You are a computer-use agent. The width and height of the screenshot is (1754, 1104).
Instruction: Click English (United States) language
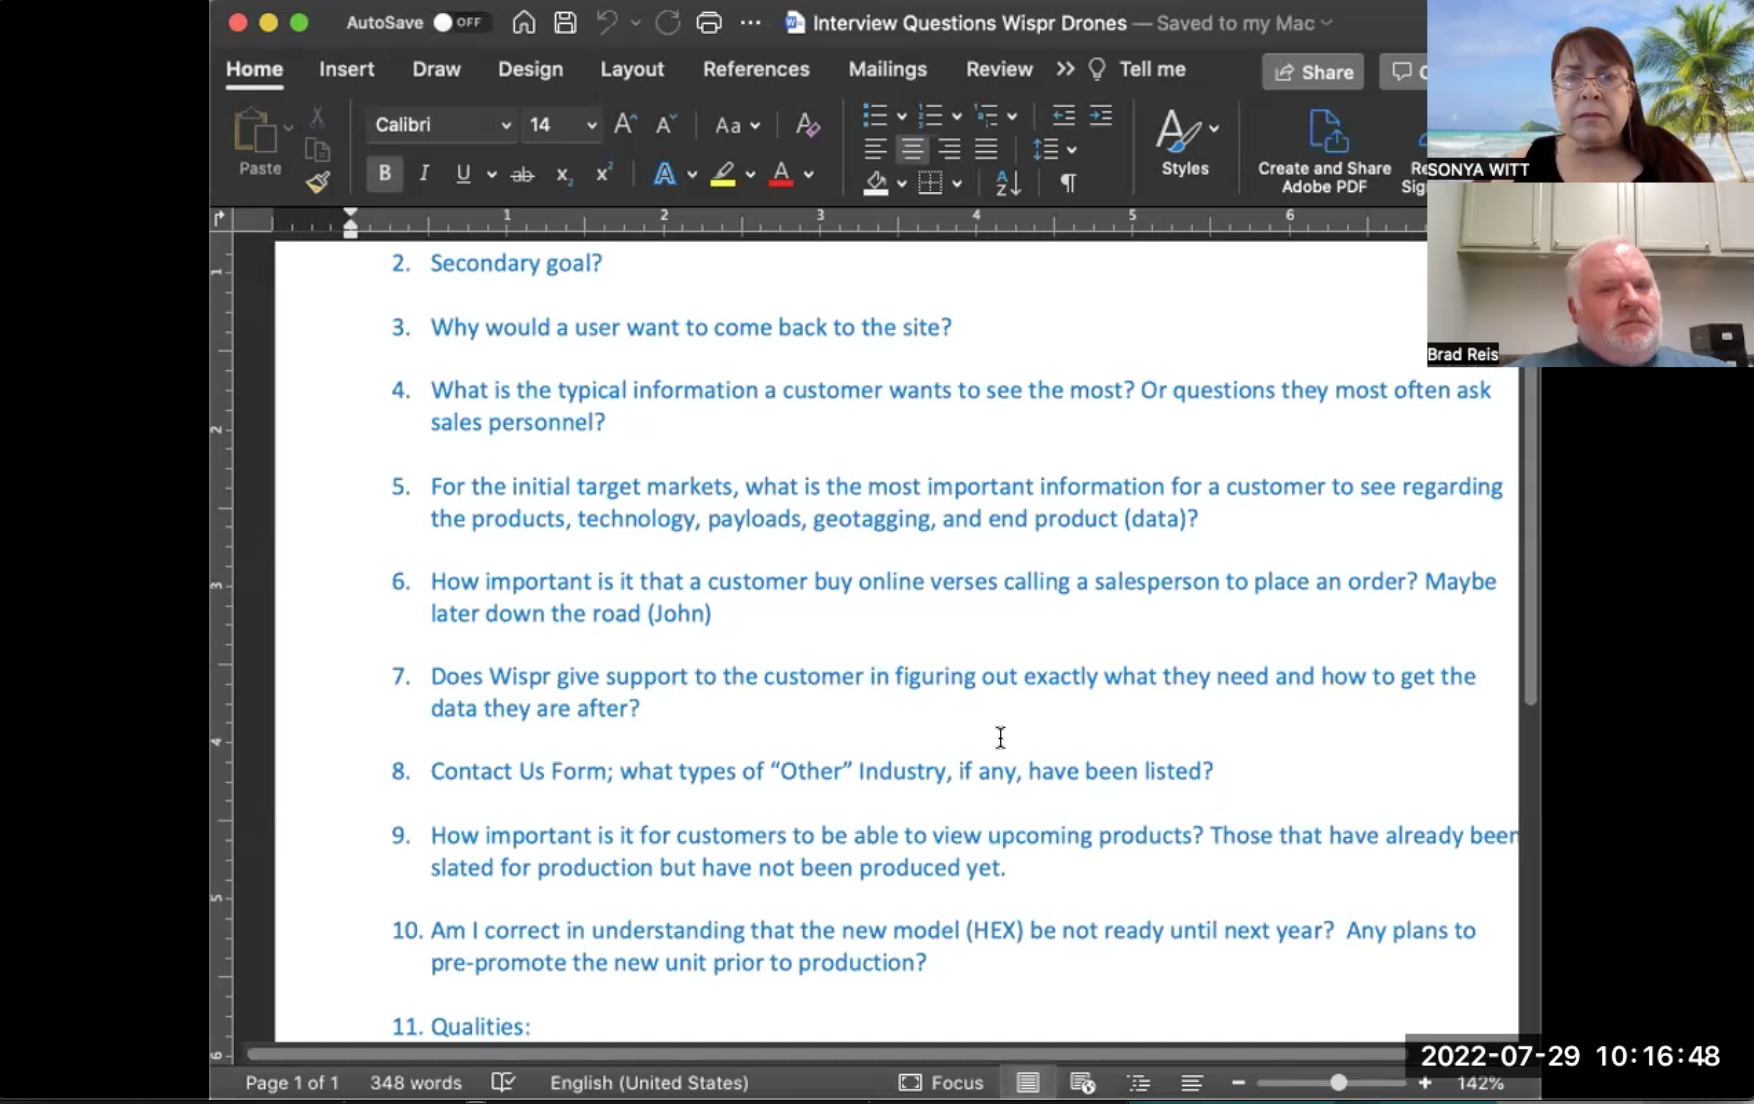coord(649,1082)
